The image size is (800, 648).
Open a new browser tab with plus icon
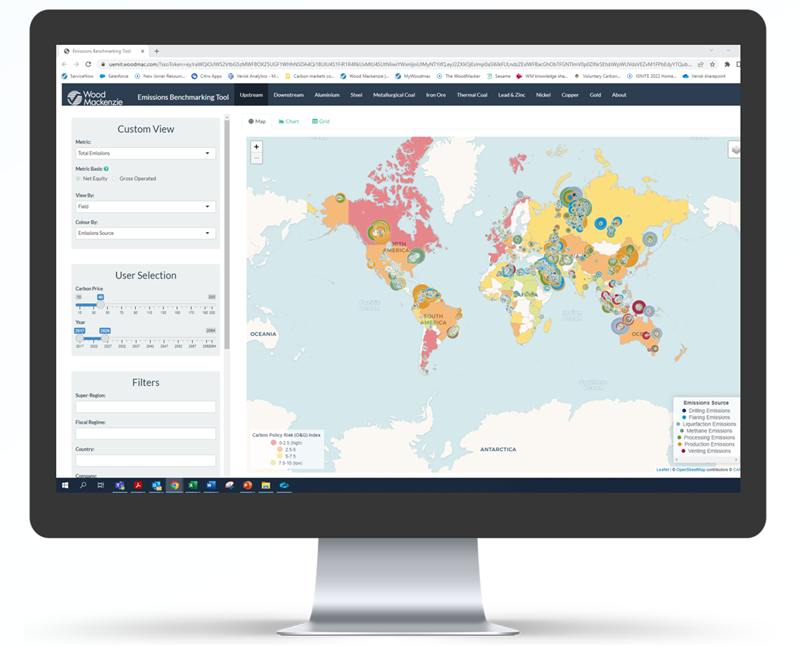point(157,51)
